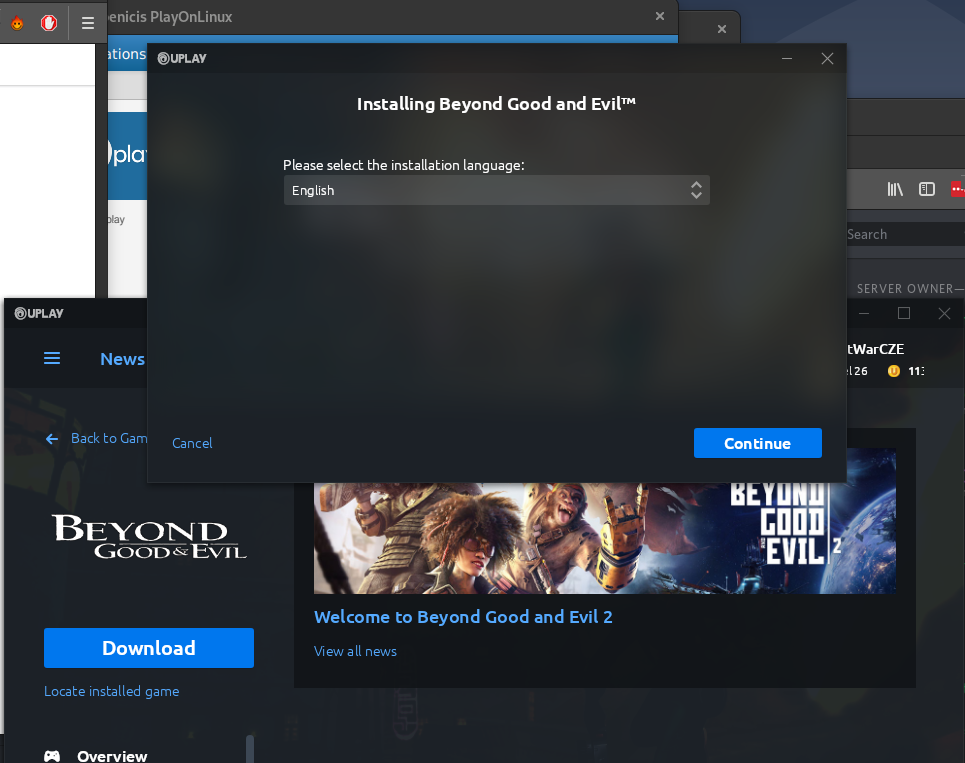965x763 pixels.
Task: Click View all news link
Action: tap(355, 651)
